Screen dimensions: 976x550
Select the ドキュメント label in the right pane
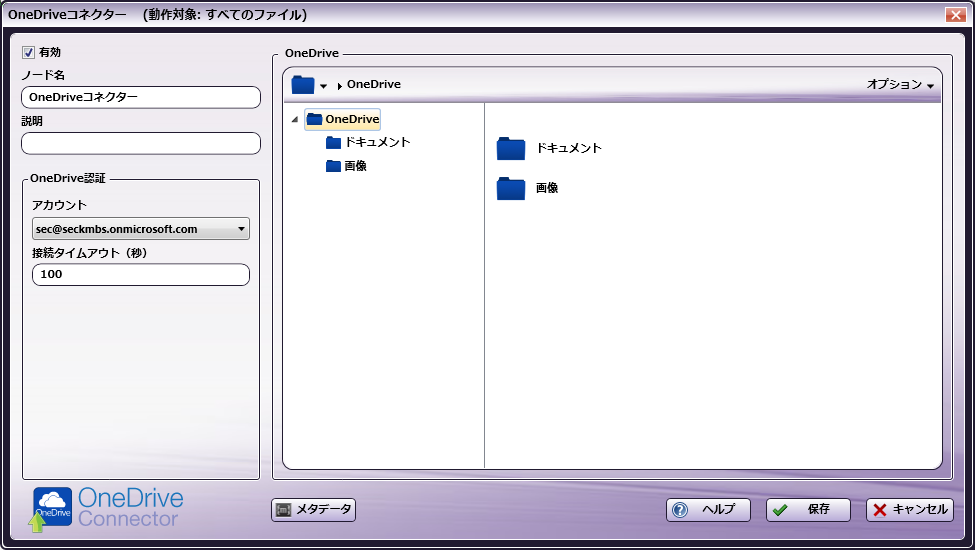click(x=569, y=148)
